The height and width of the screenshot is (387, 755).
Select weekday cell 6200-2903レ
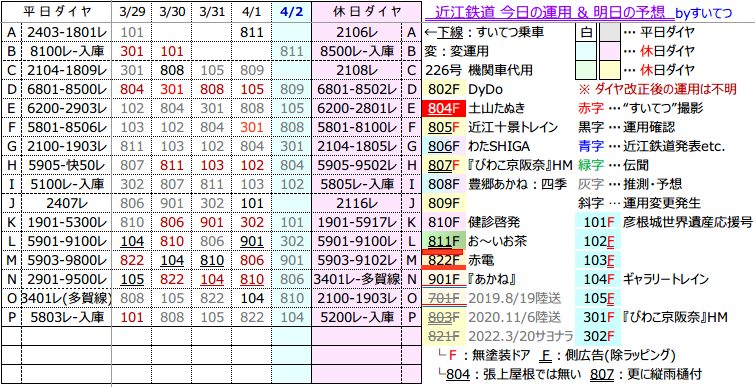pyautogui.click(x=67, y=109)
